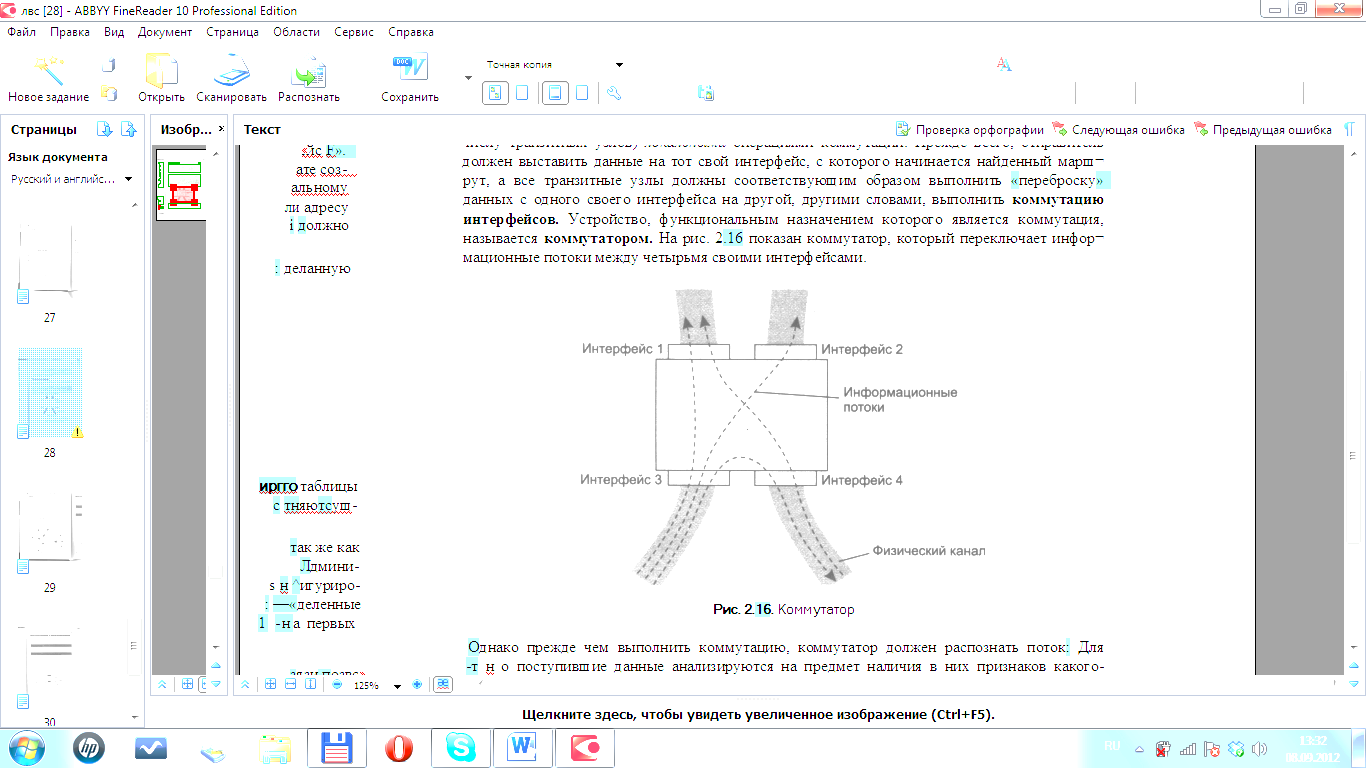This screenshot has height=768, width=1366.
Task: Open the Сохранить dropdown arrow
Action: [469, 77]
